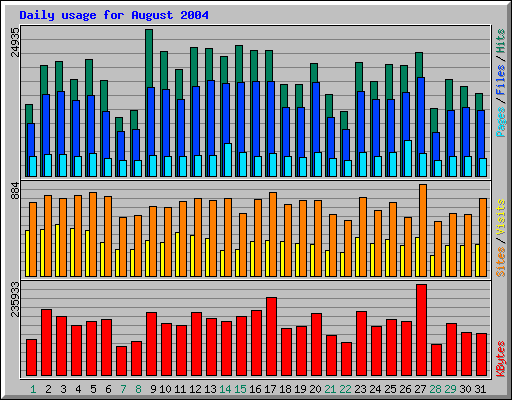Click the 'Sites' legend label
Image resolution: width=512 pixels, height=400 pixels.
click(501, 262)
